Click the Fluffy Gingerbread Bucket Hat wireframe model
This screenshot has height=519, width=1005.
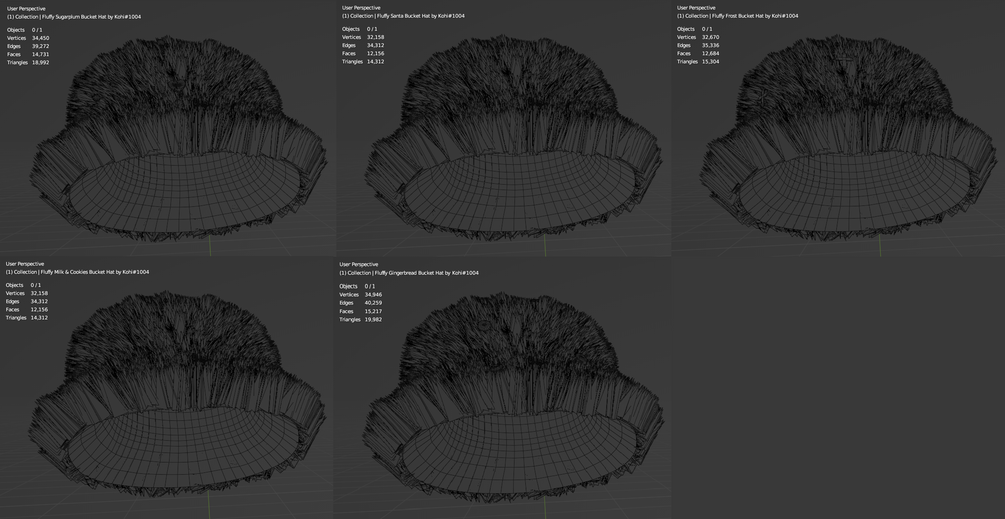click(x=513, y=397)
